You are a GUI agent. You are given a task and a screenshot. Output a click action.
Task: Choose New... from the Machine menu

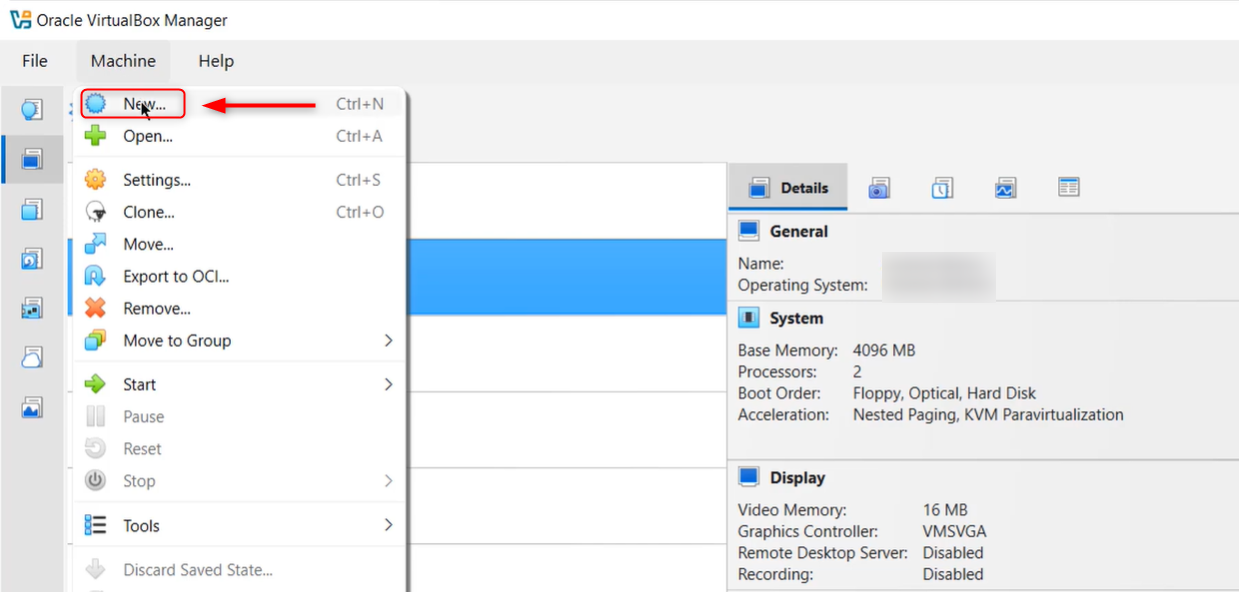click(238, 104)
